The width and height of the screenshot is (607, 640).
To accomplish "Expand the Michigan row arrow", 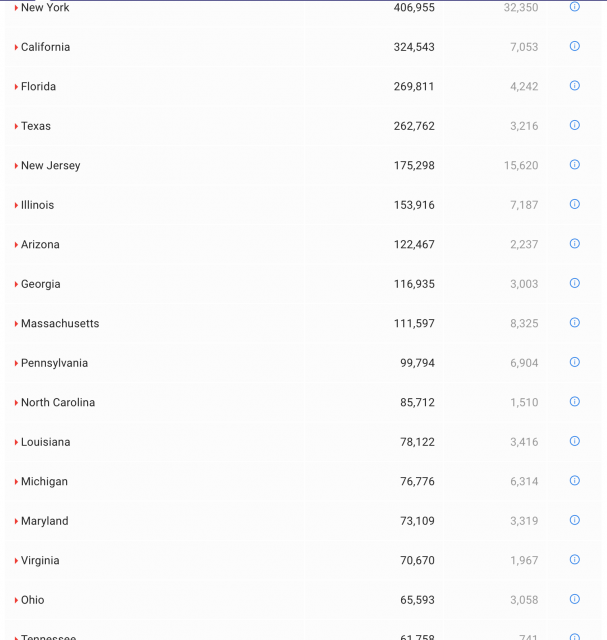I will click(x=17, y=482).
